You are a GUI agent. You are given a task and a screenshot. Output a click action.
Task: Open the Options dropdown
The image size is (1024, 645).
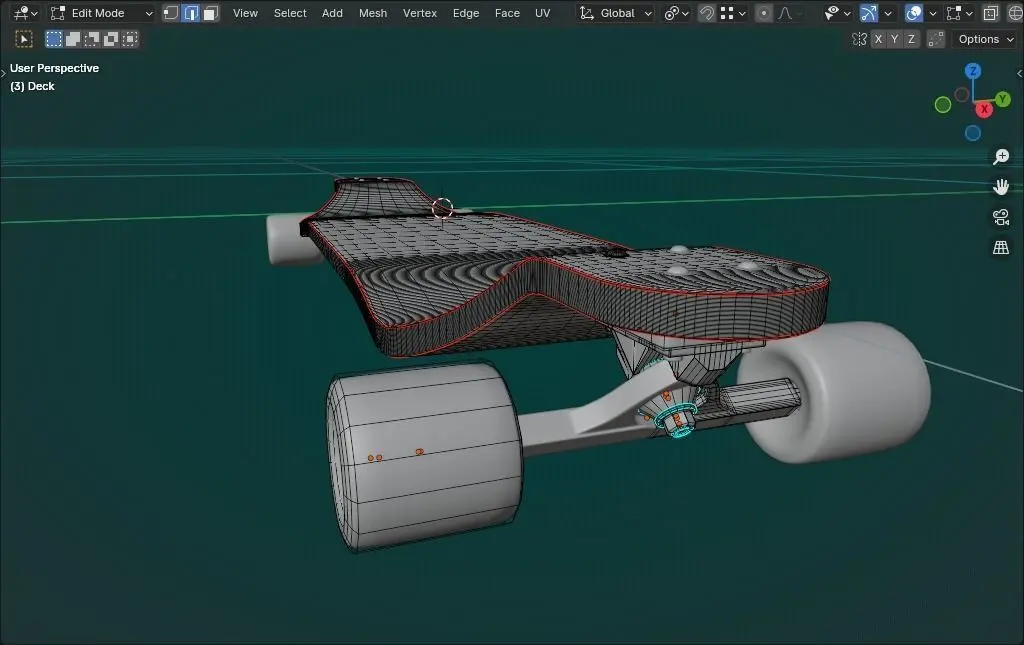pyautogui.click(x=986, y=39)
